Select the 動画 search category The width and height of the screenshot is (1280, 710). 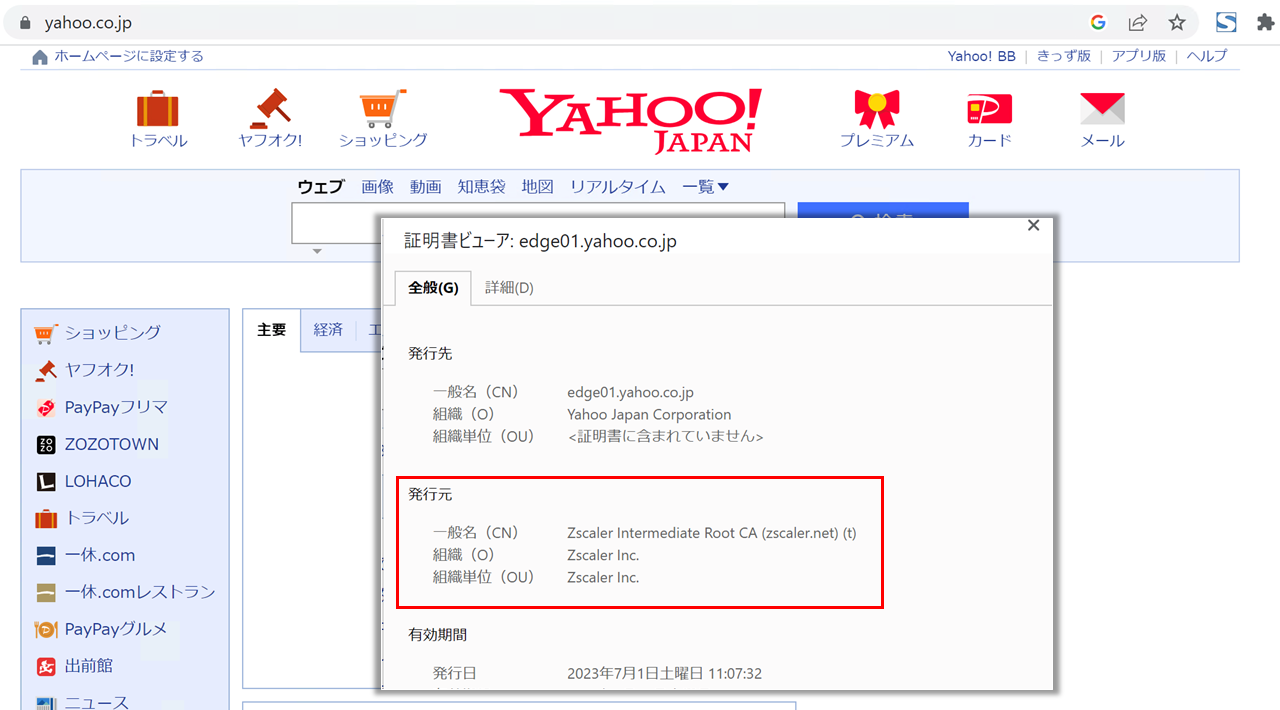pyautogui.click(x=426, y=187)
